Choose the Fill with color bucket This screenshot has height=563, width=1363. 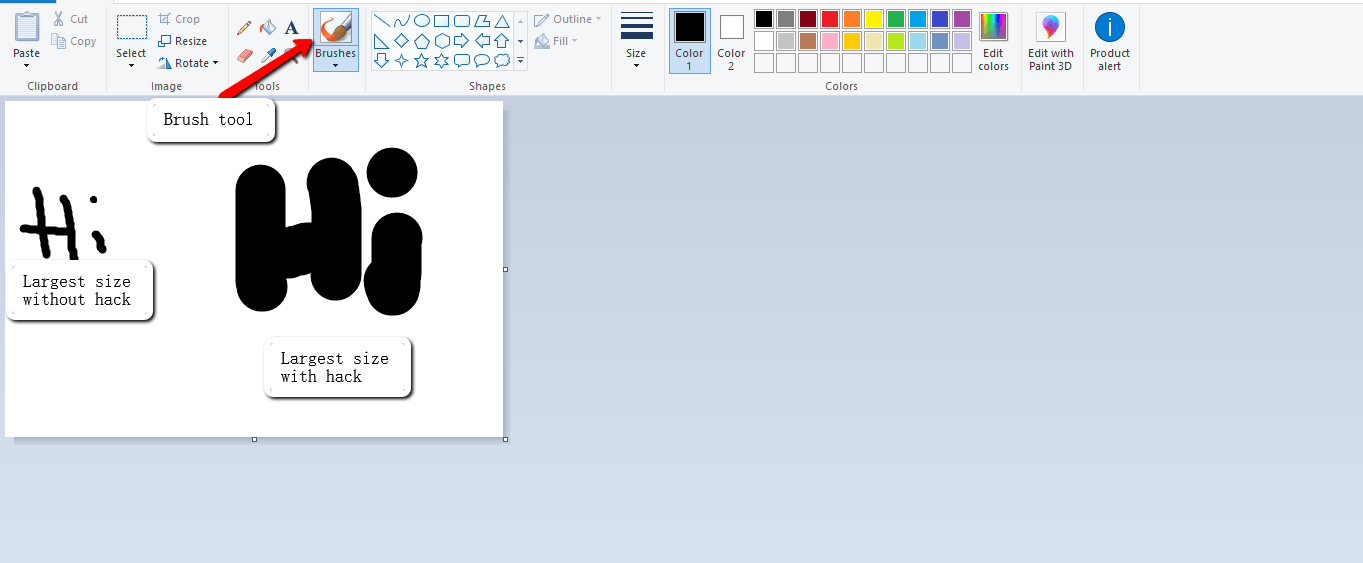point(268,28)
